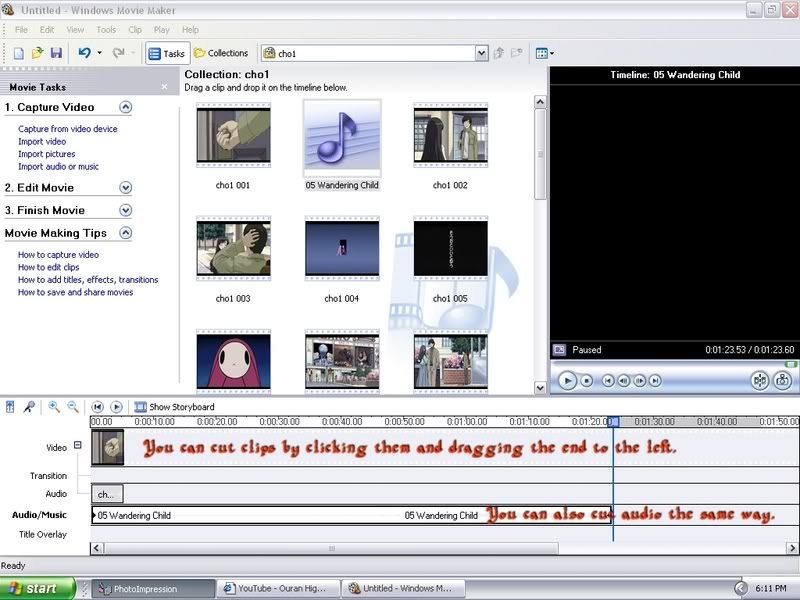Play the preview in the monitor
The width and height of the screenshot is (800, 600).
[x=567, y=381]
